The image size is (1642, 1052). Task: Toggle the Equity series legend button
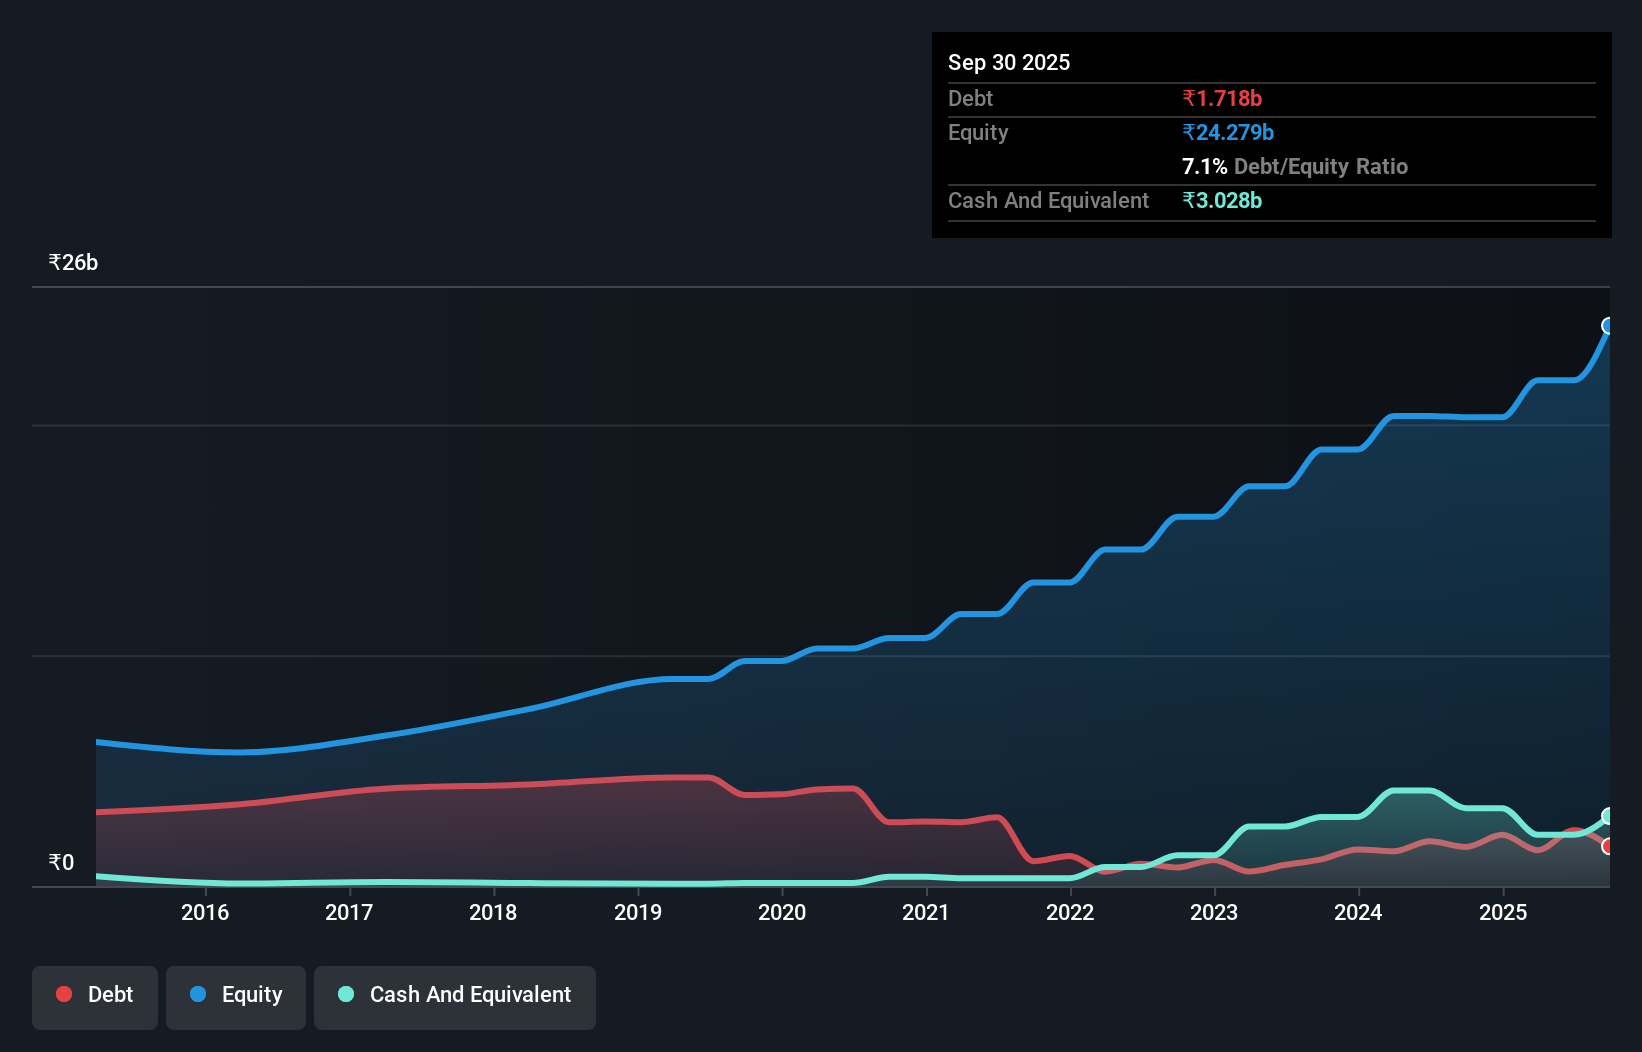(x=236, y=997)
